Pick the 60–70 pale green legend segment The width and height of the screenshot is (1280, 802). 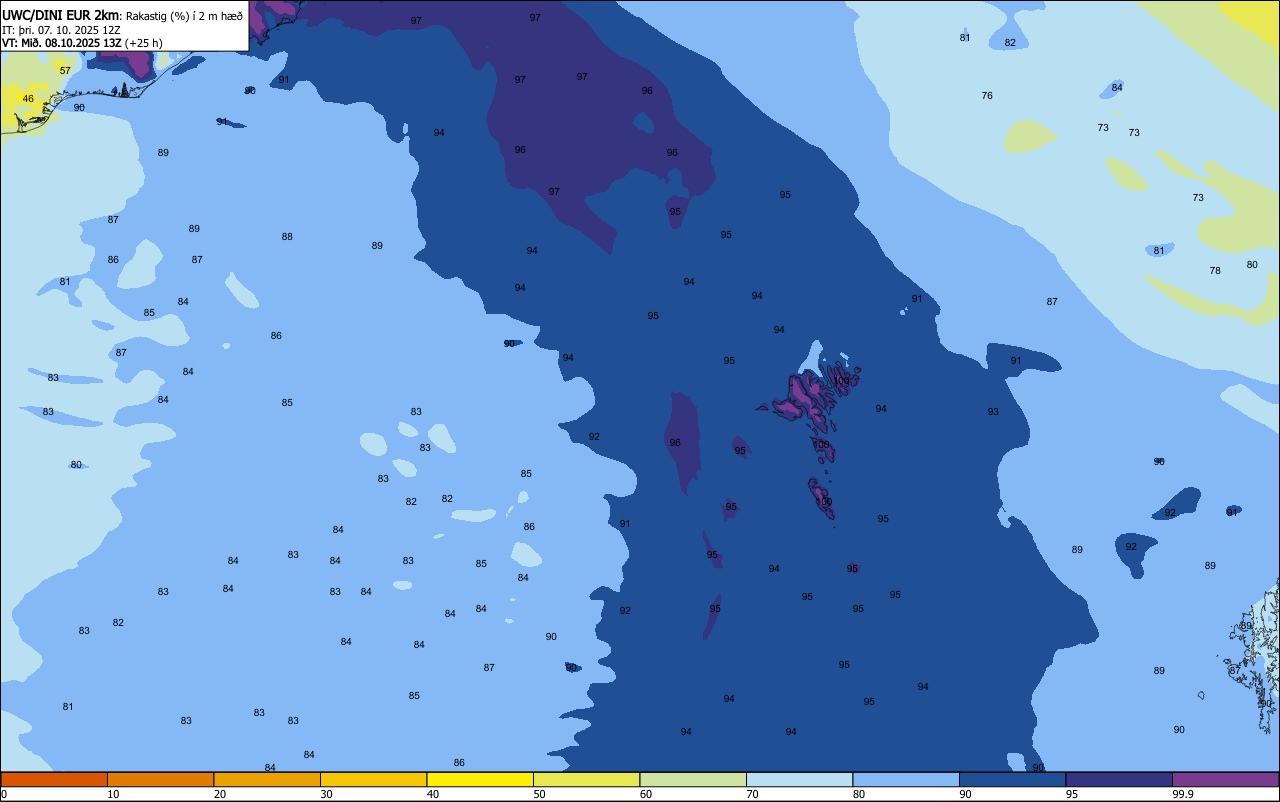tap(693, 779)
